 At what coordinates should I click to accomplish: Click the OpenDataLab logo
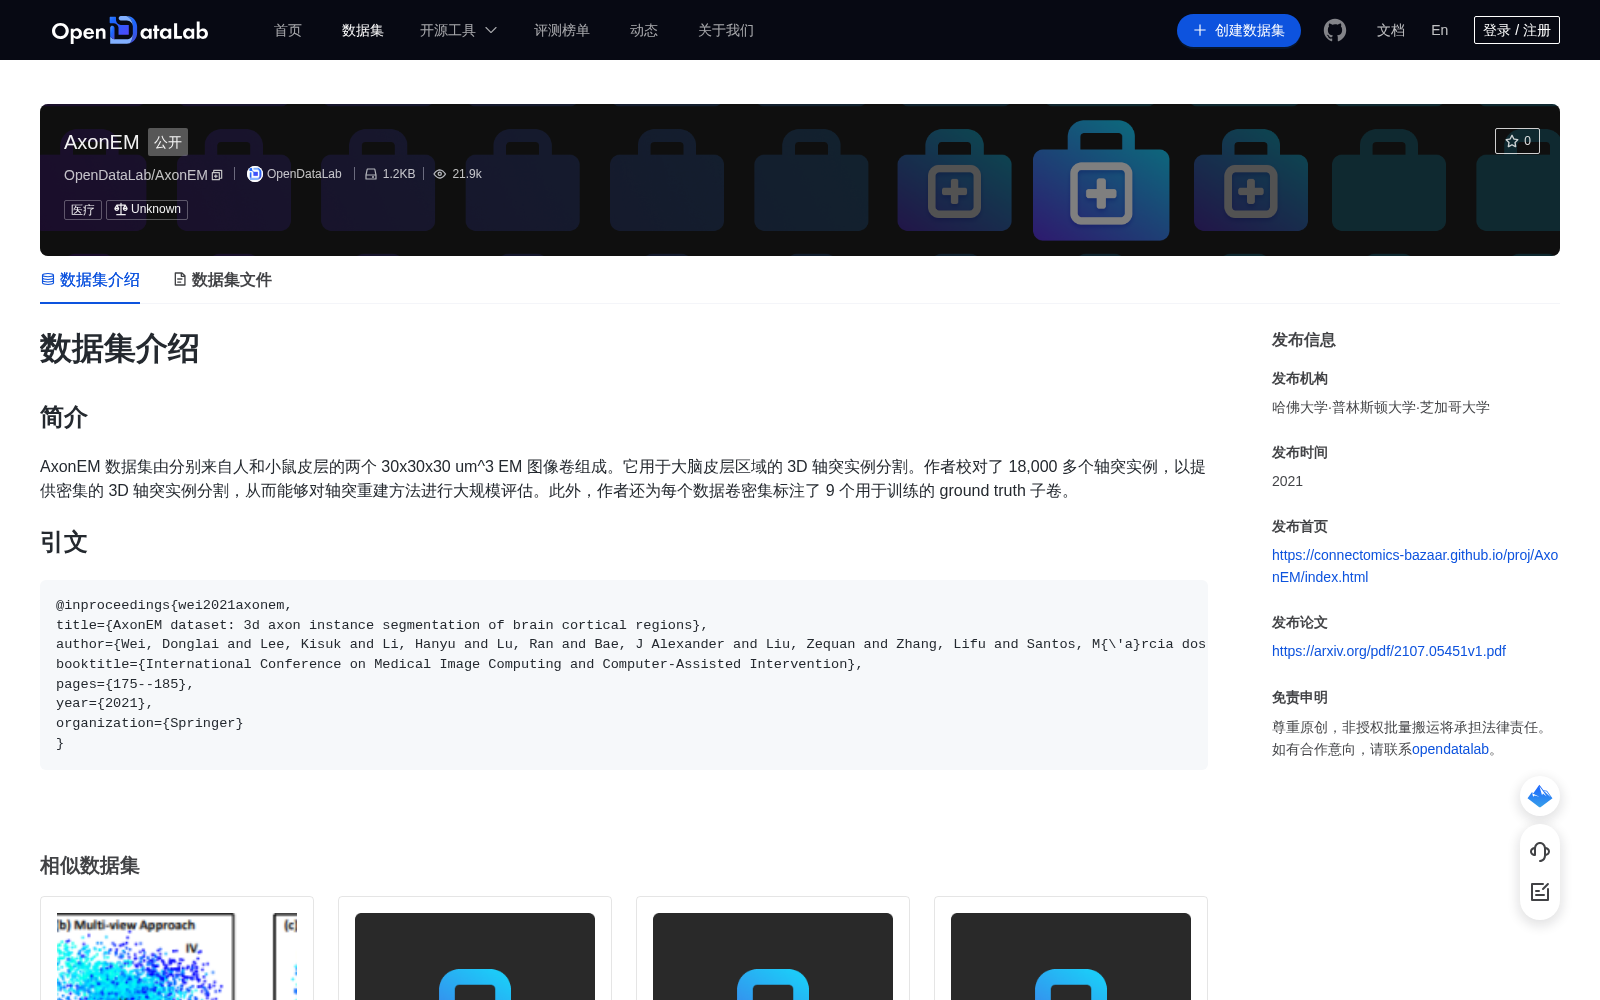coord(130,30)
